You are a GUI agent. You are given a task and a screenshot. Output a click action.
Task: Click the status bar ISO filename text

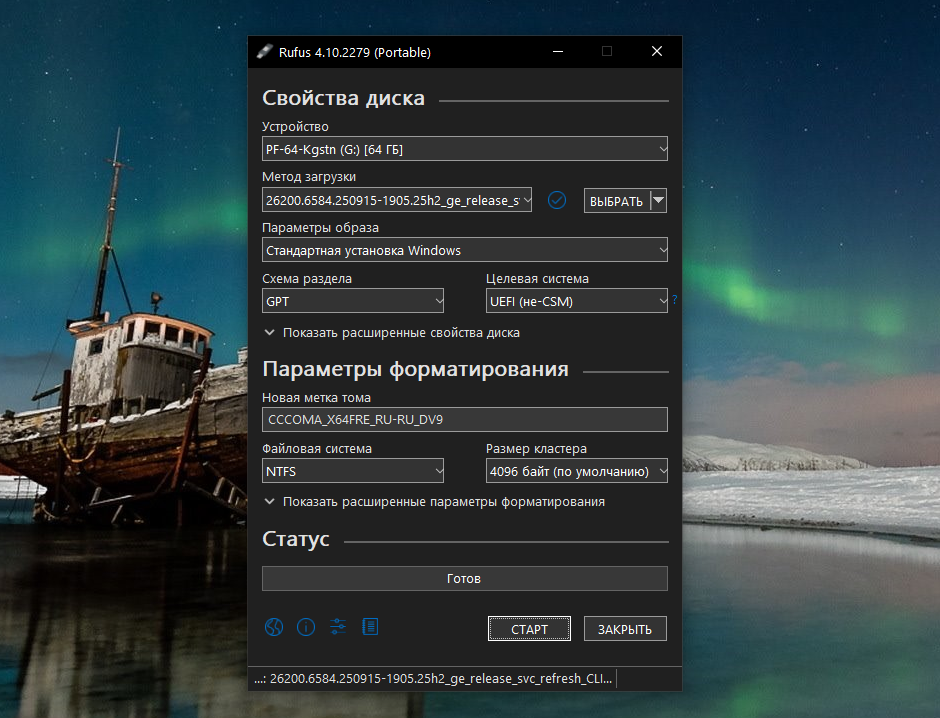433,678
